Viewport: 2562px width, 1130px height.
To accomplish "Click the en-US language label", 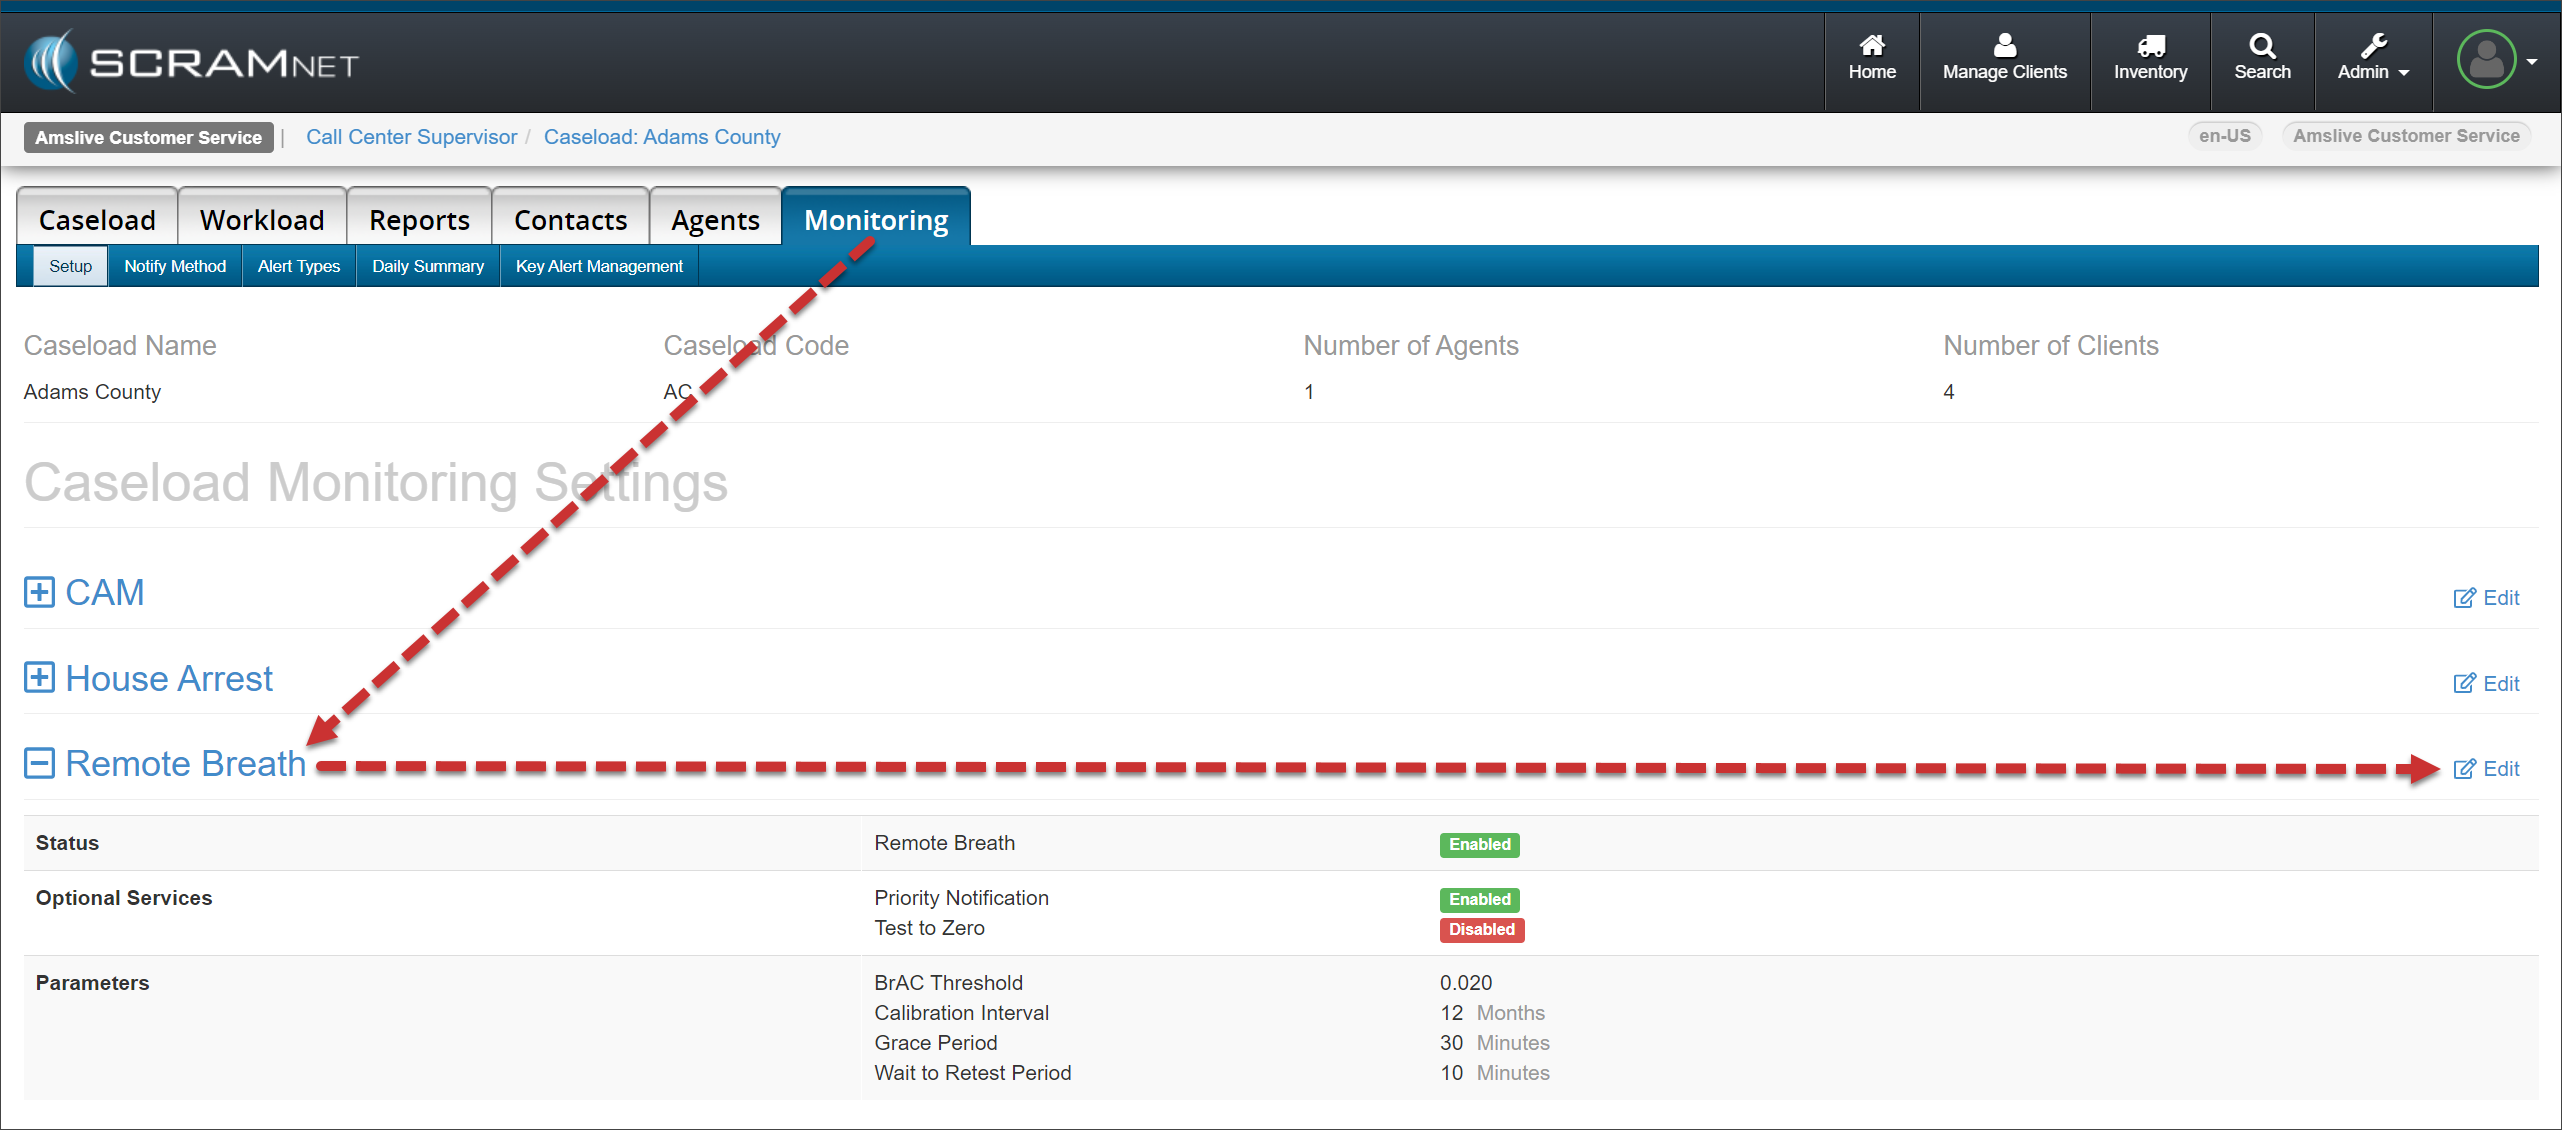I will (2224, 136).
